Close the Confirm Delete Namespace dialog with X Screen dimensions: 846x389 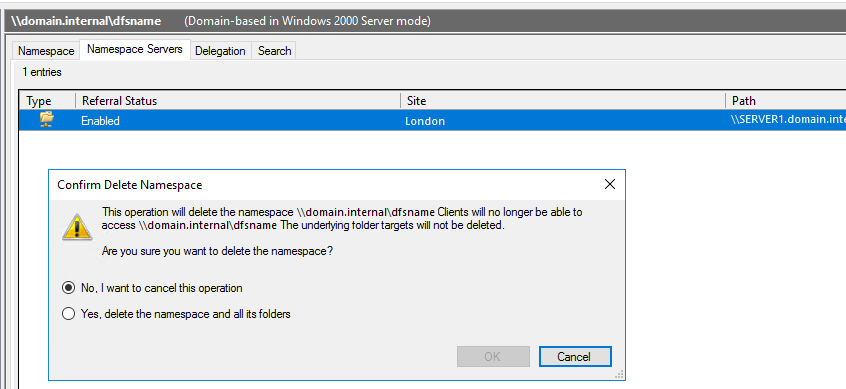point(610,185)
